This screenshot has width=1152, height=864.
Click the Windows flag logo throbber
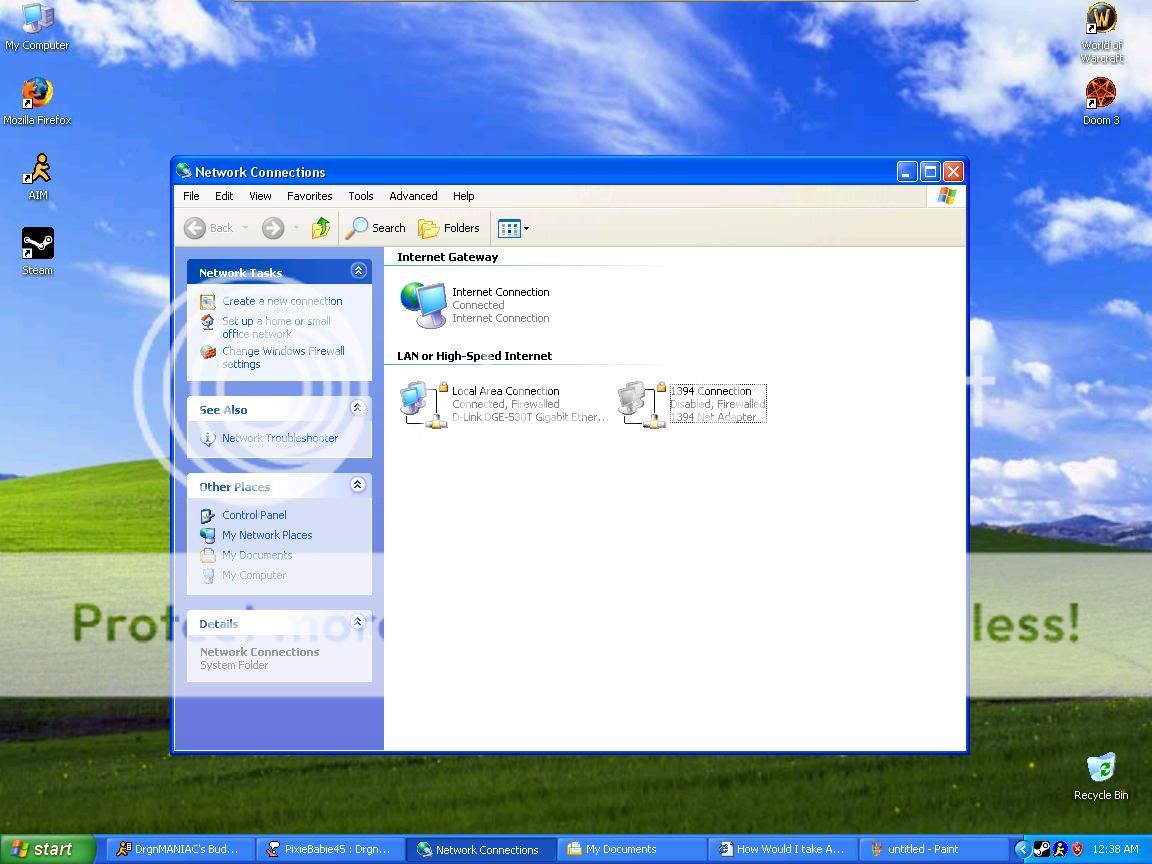click(x=946, y=196)
